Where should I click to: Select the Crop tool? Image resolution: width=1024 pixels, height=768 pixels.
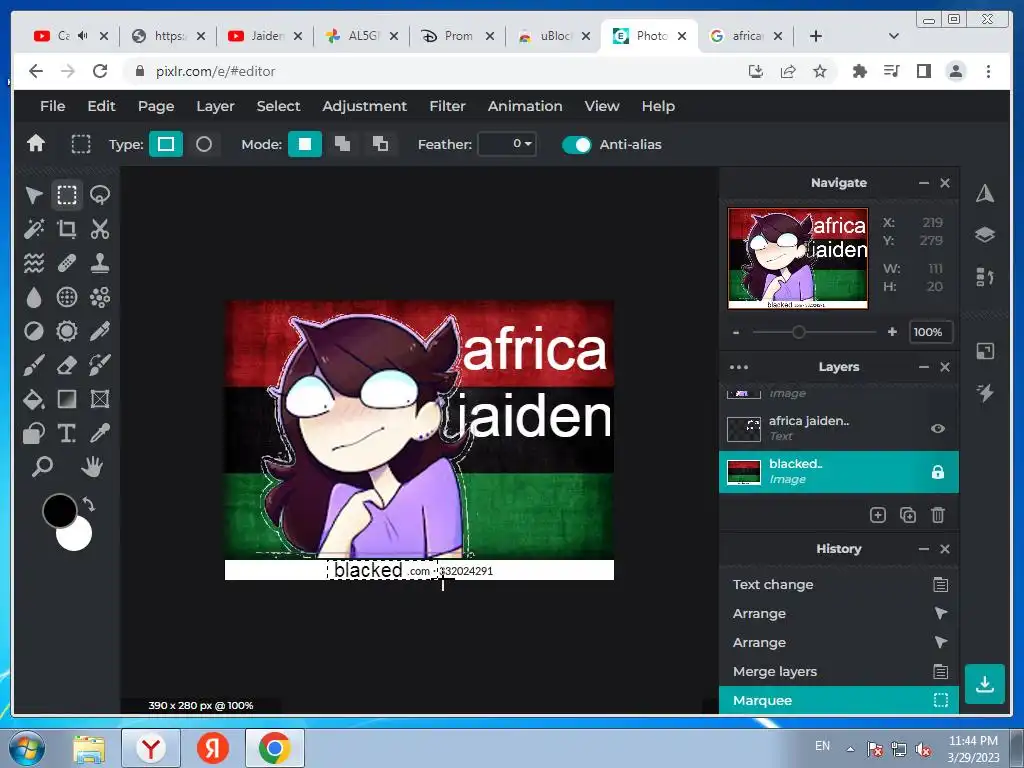(x=67, y=229)
